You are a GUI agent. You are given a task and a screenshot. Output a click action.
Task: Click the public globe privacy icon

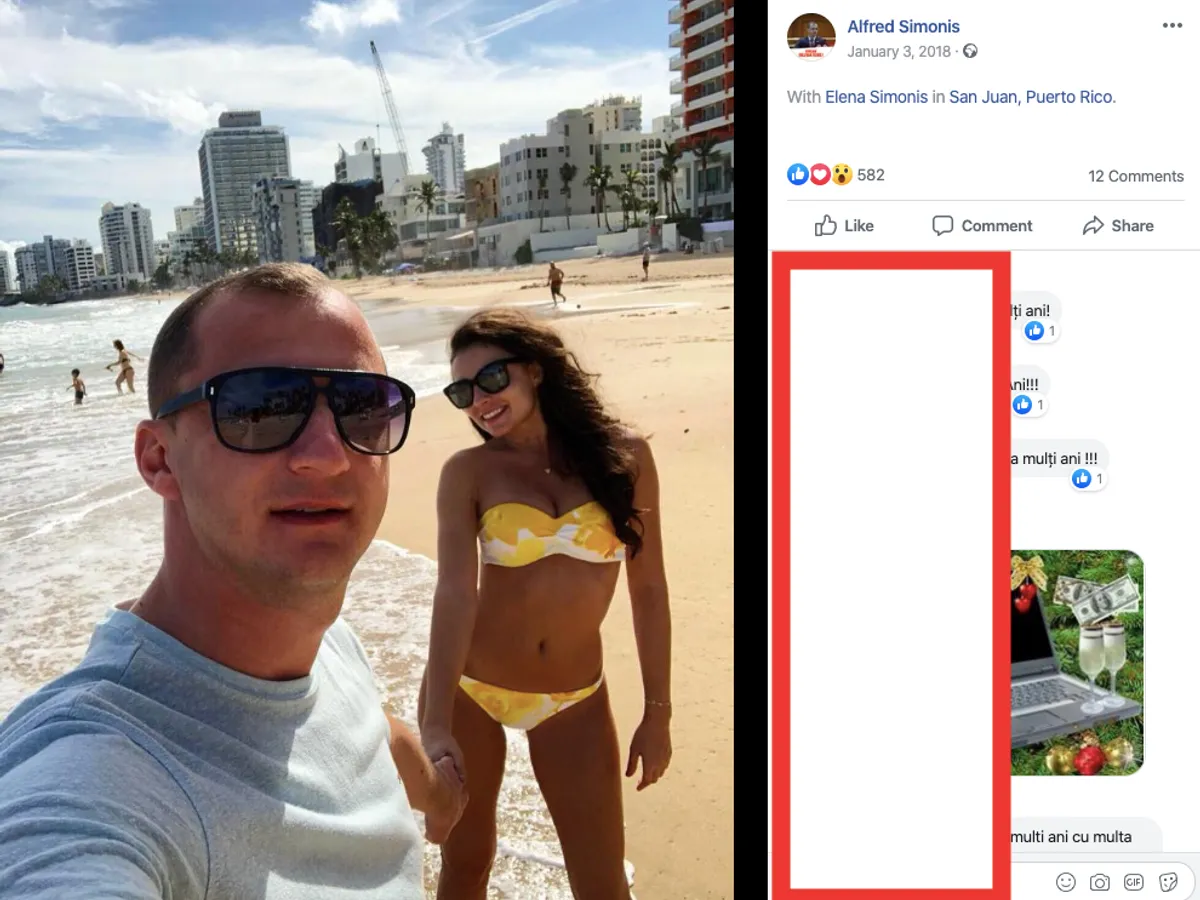click(x=970, y=51)
